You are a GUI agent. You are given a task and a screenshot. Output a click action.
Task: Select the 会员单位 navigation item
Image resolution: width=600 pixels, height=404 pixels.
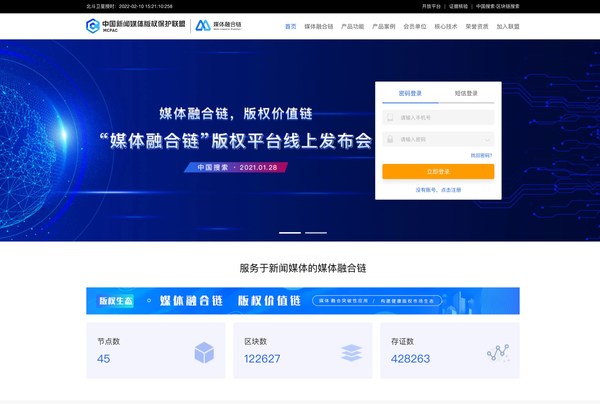[414, 26]
